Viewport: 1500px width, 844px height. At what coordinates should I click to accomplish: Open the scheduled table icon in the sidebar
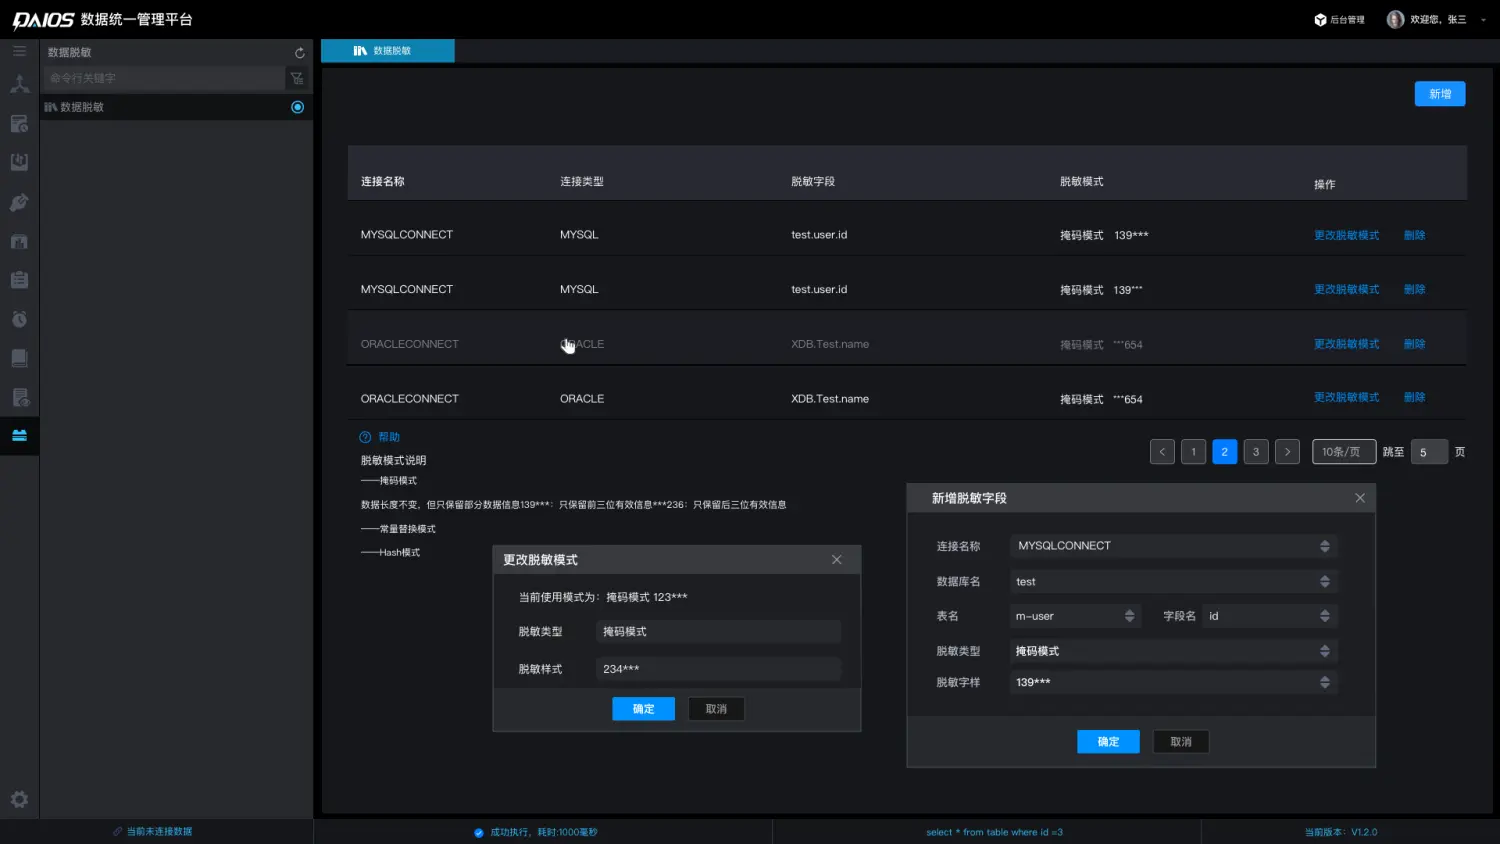click(19, 124)
